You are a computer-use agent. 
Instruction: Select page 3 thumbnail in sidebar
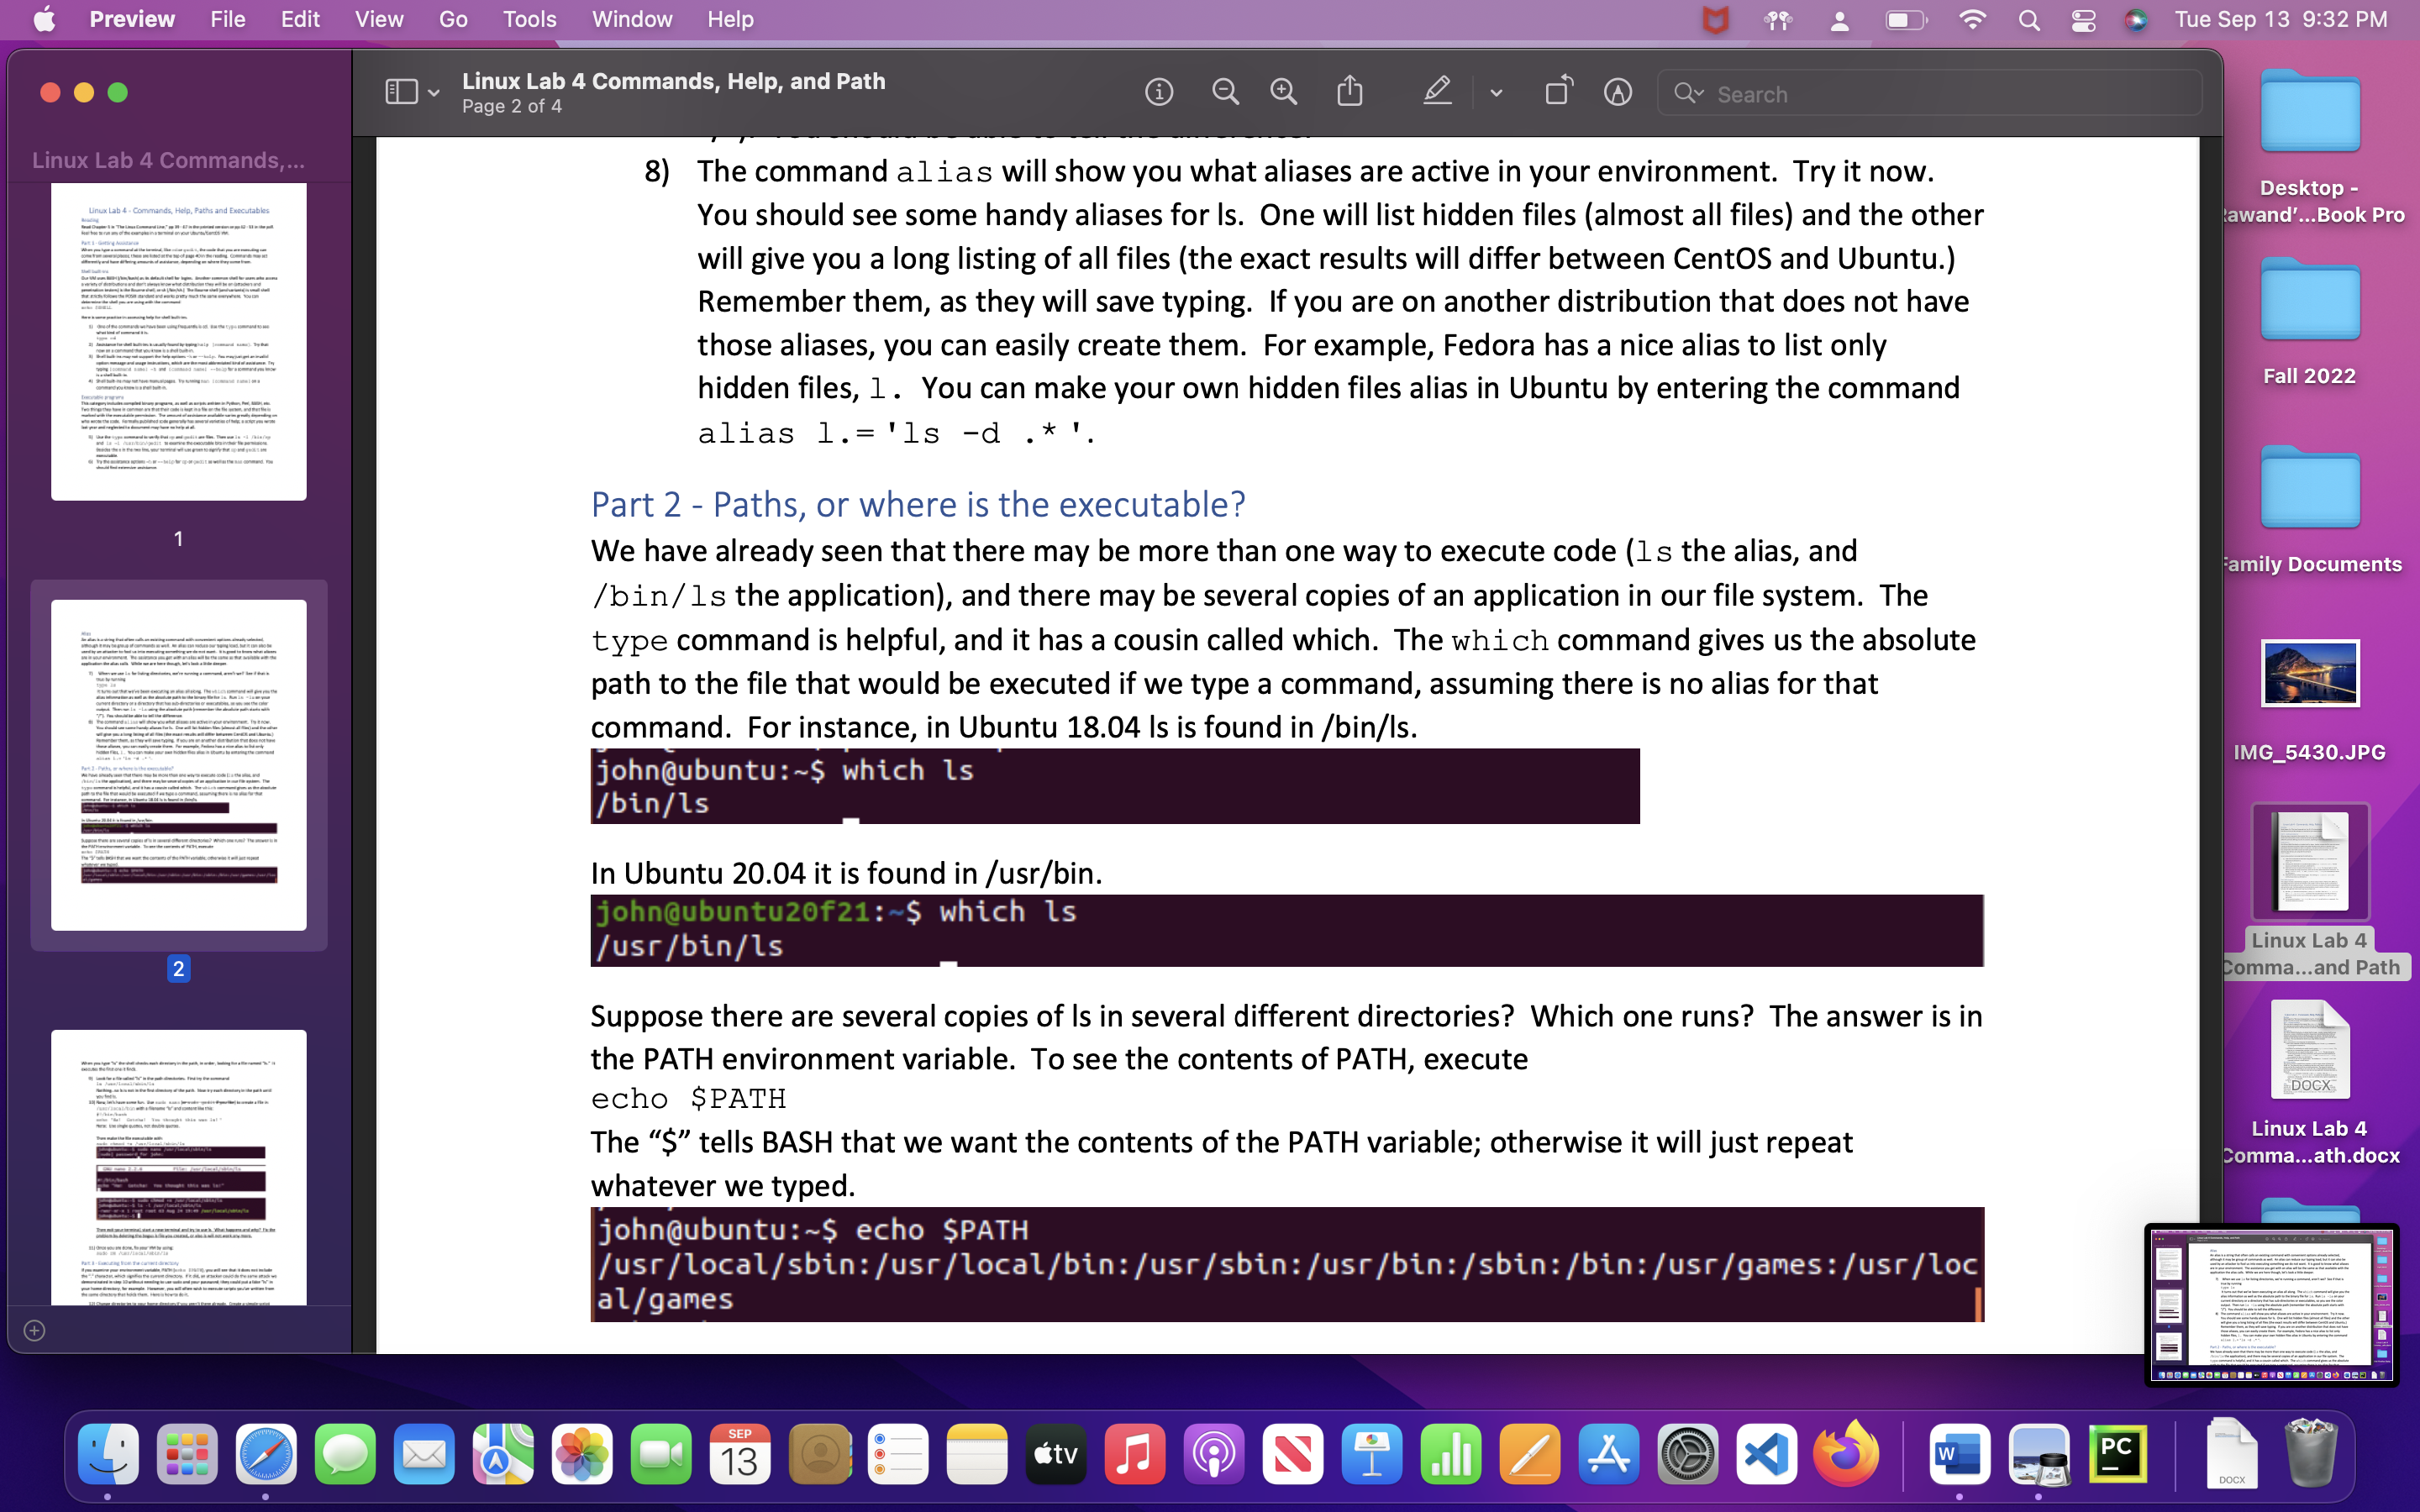pyautogui.click(x=178, y=1166)
